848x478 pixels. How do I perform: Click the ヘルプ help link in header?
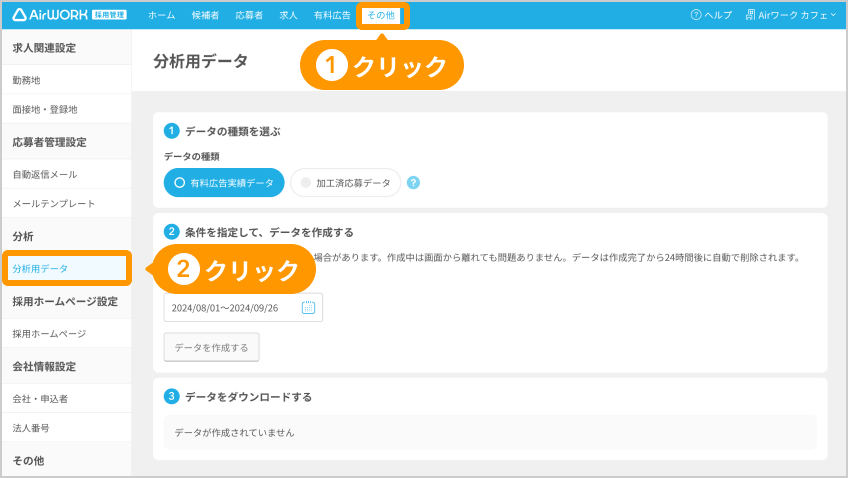[711, 15]
